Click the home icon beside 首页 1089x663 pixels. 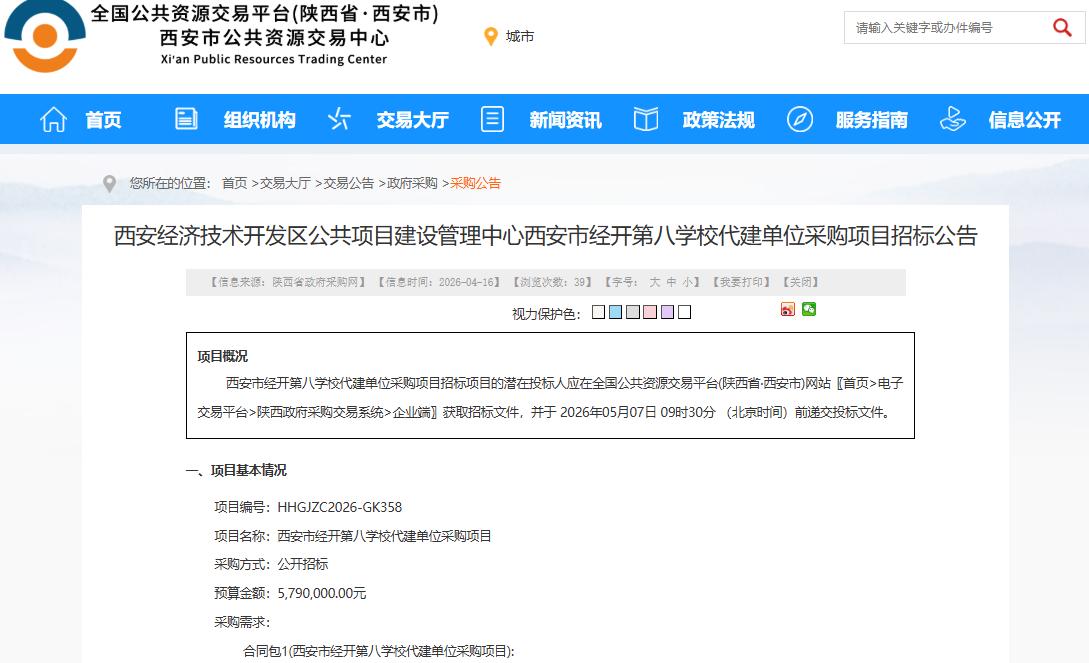(52, 118)
